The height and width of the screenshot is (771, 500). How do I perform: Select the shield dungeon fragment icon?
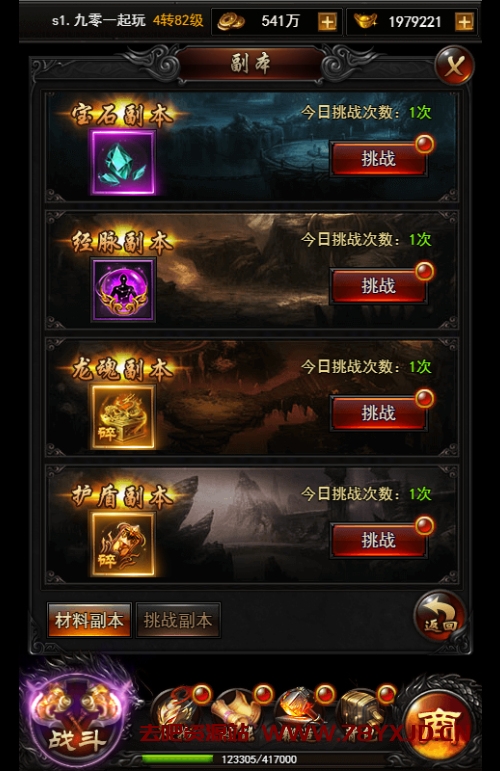click(123, 544)
